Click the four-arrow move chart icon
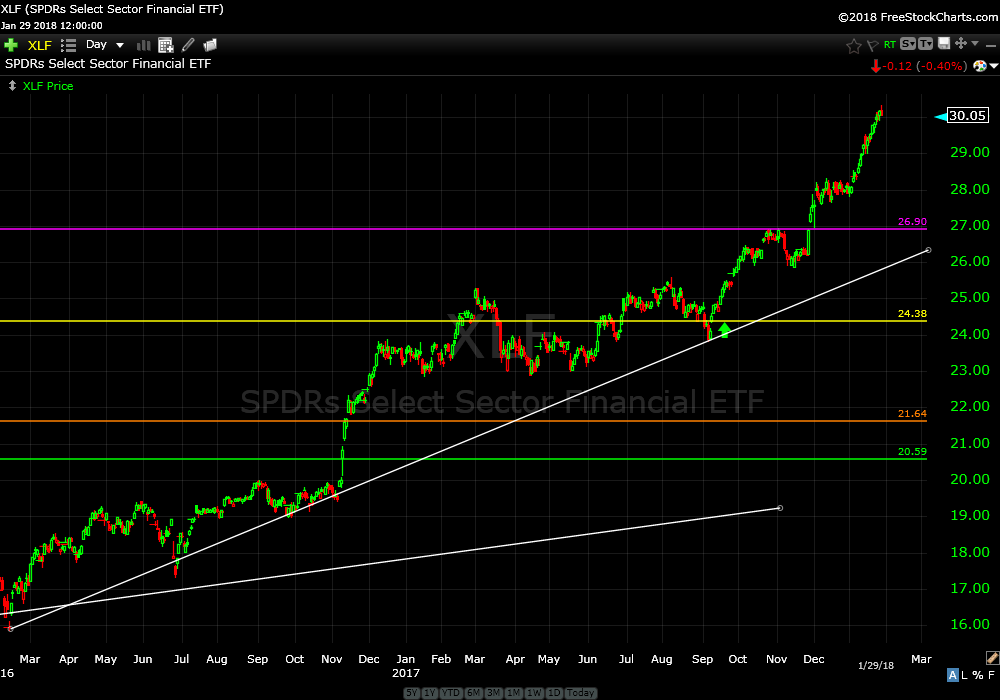 [960, 44]
